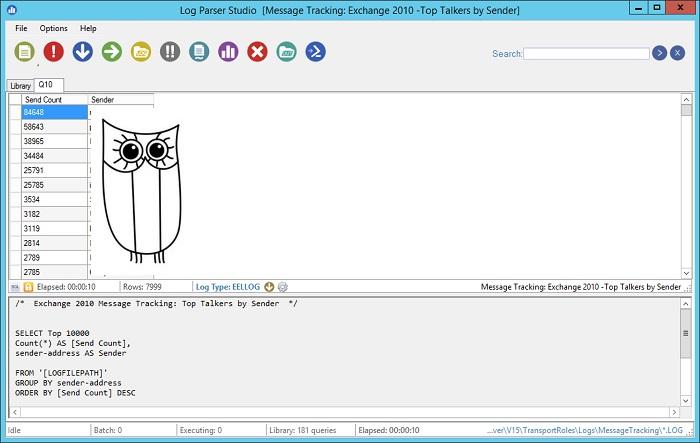Open log type settings gear icon

tap(283, 287)
